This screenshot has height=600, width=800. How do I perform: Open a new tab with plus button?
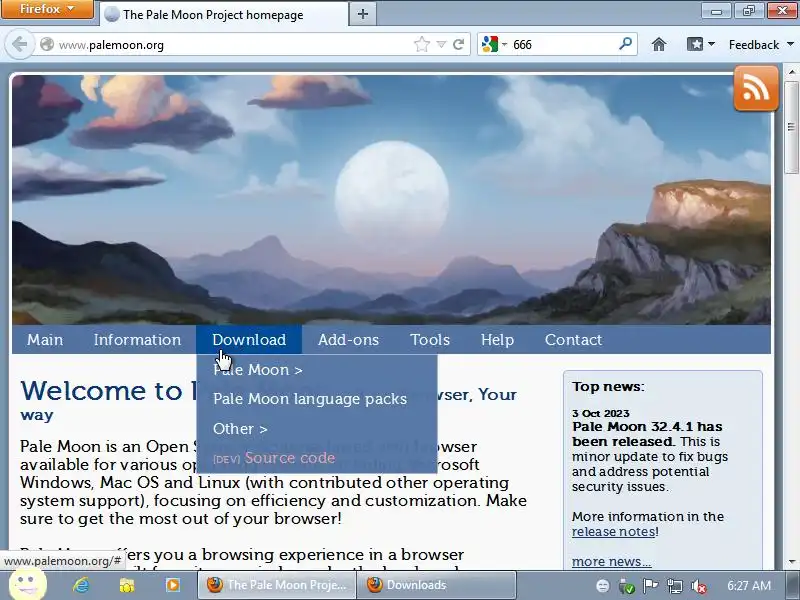[363, 14]
